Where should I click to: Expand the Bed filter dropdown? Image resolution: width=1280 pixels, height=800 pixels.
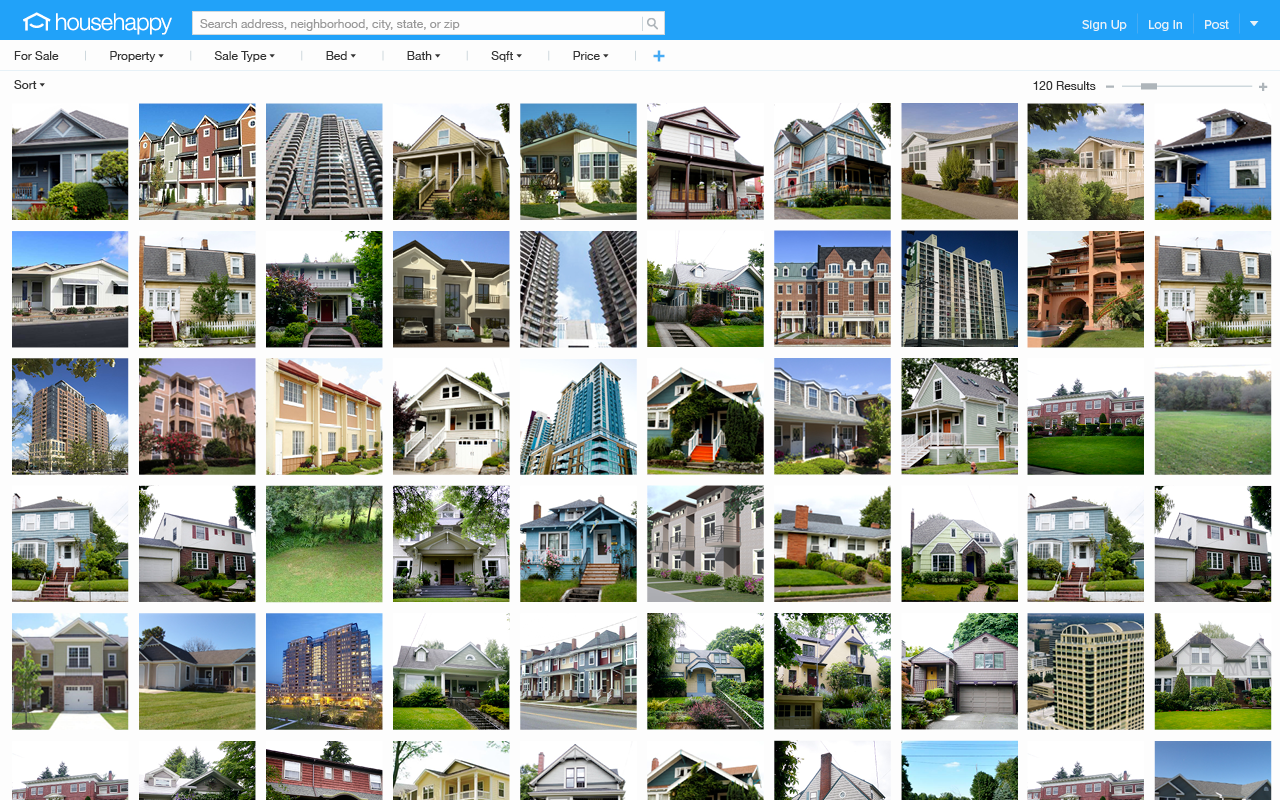tap(340, 56)
